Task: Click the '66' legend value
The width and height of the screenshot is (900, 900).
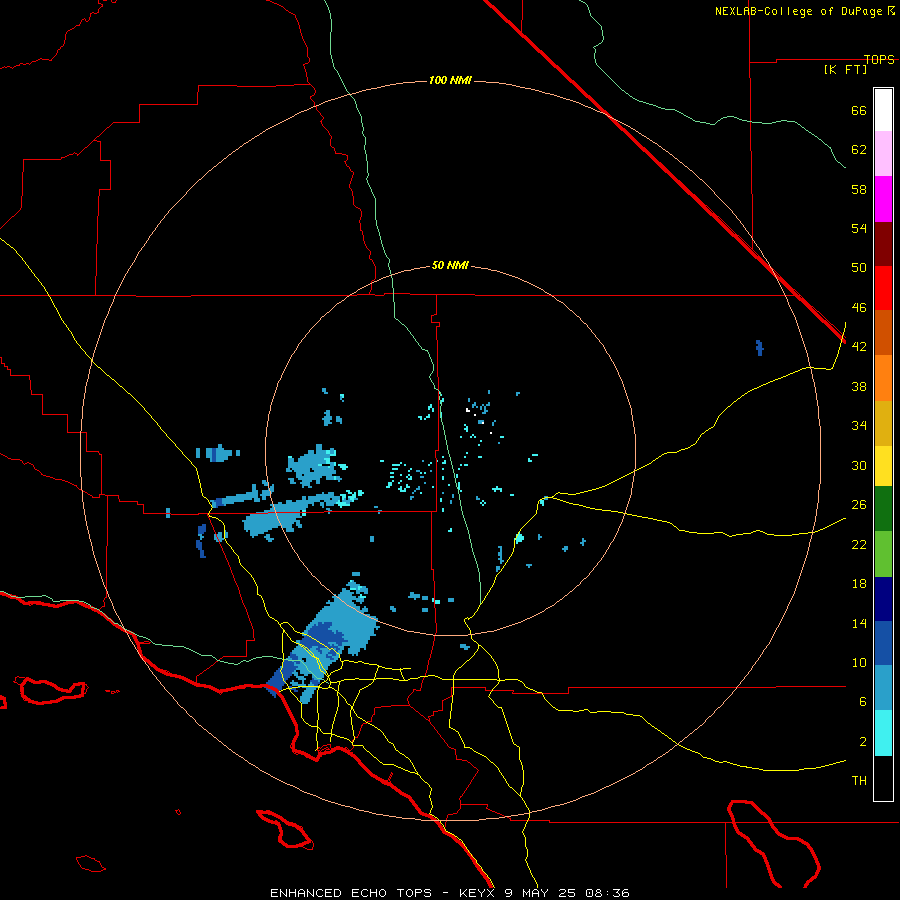Action: [x=859, y=110]
